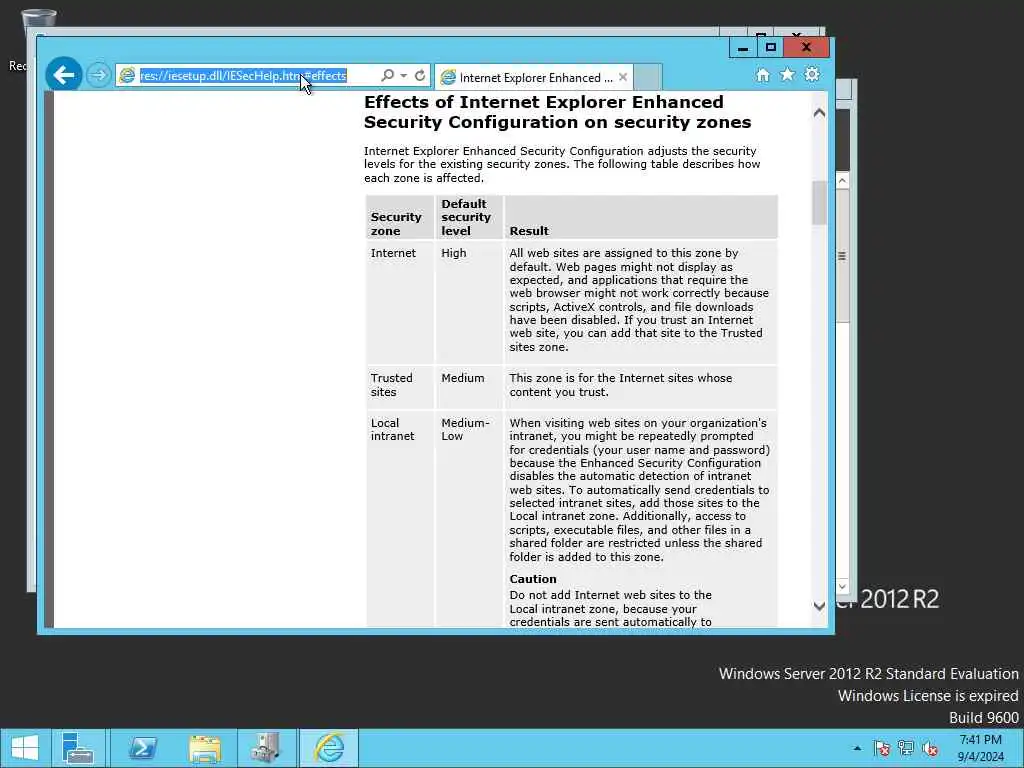1024x768 pixels.
Task: Click the 'Caution' heading in the table
Action: [533, 579]
